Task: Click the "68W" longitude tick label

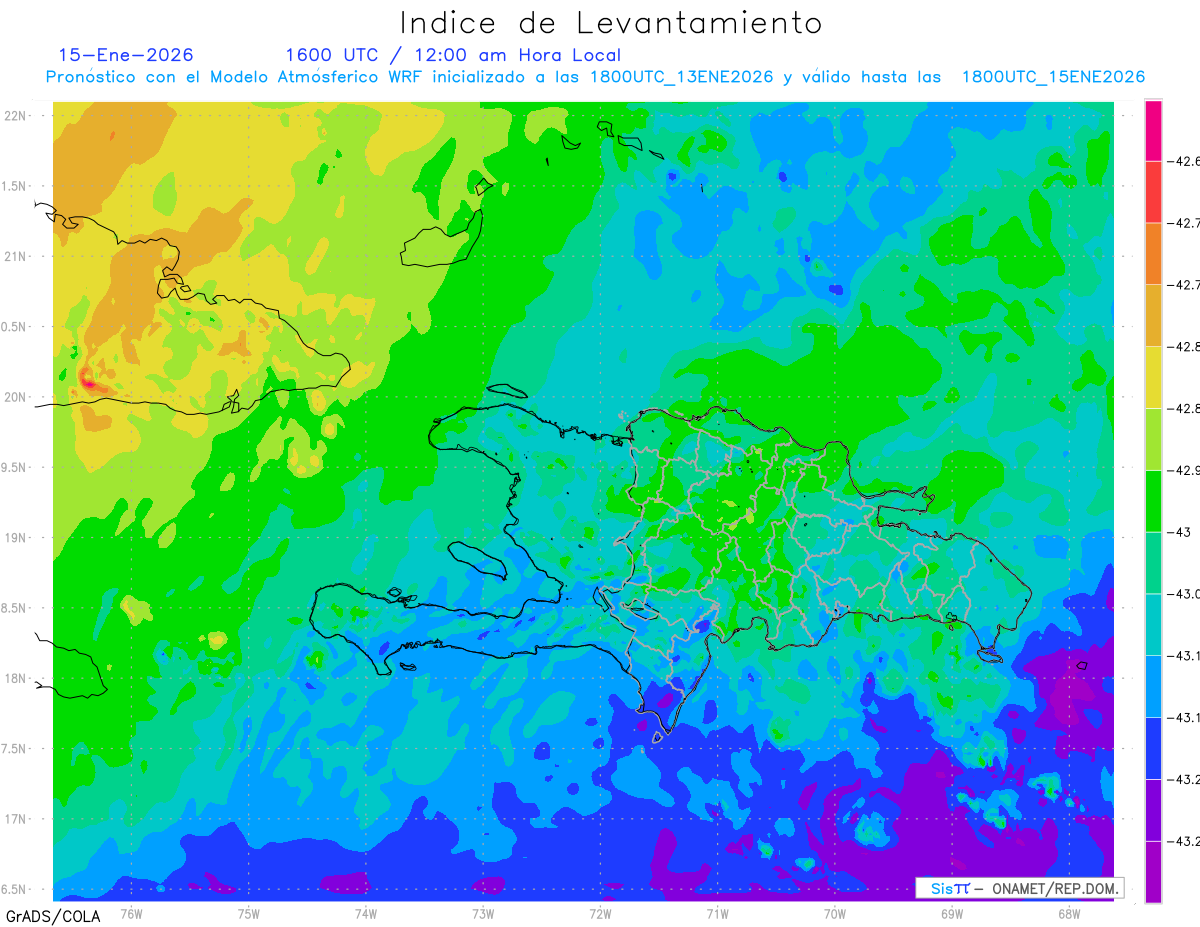Action: coord(1068,914)
